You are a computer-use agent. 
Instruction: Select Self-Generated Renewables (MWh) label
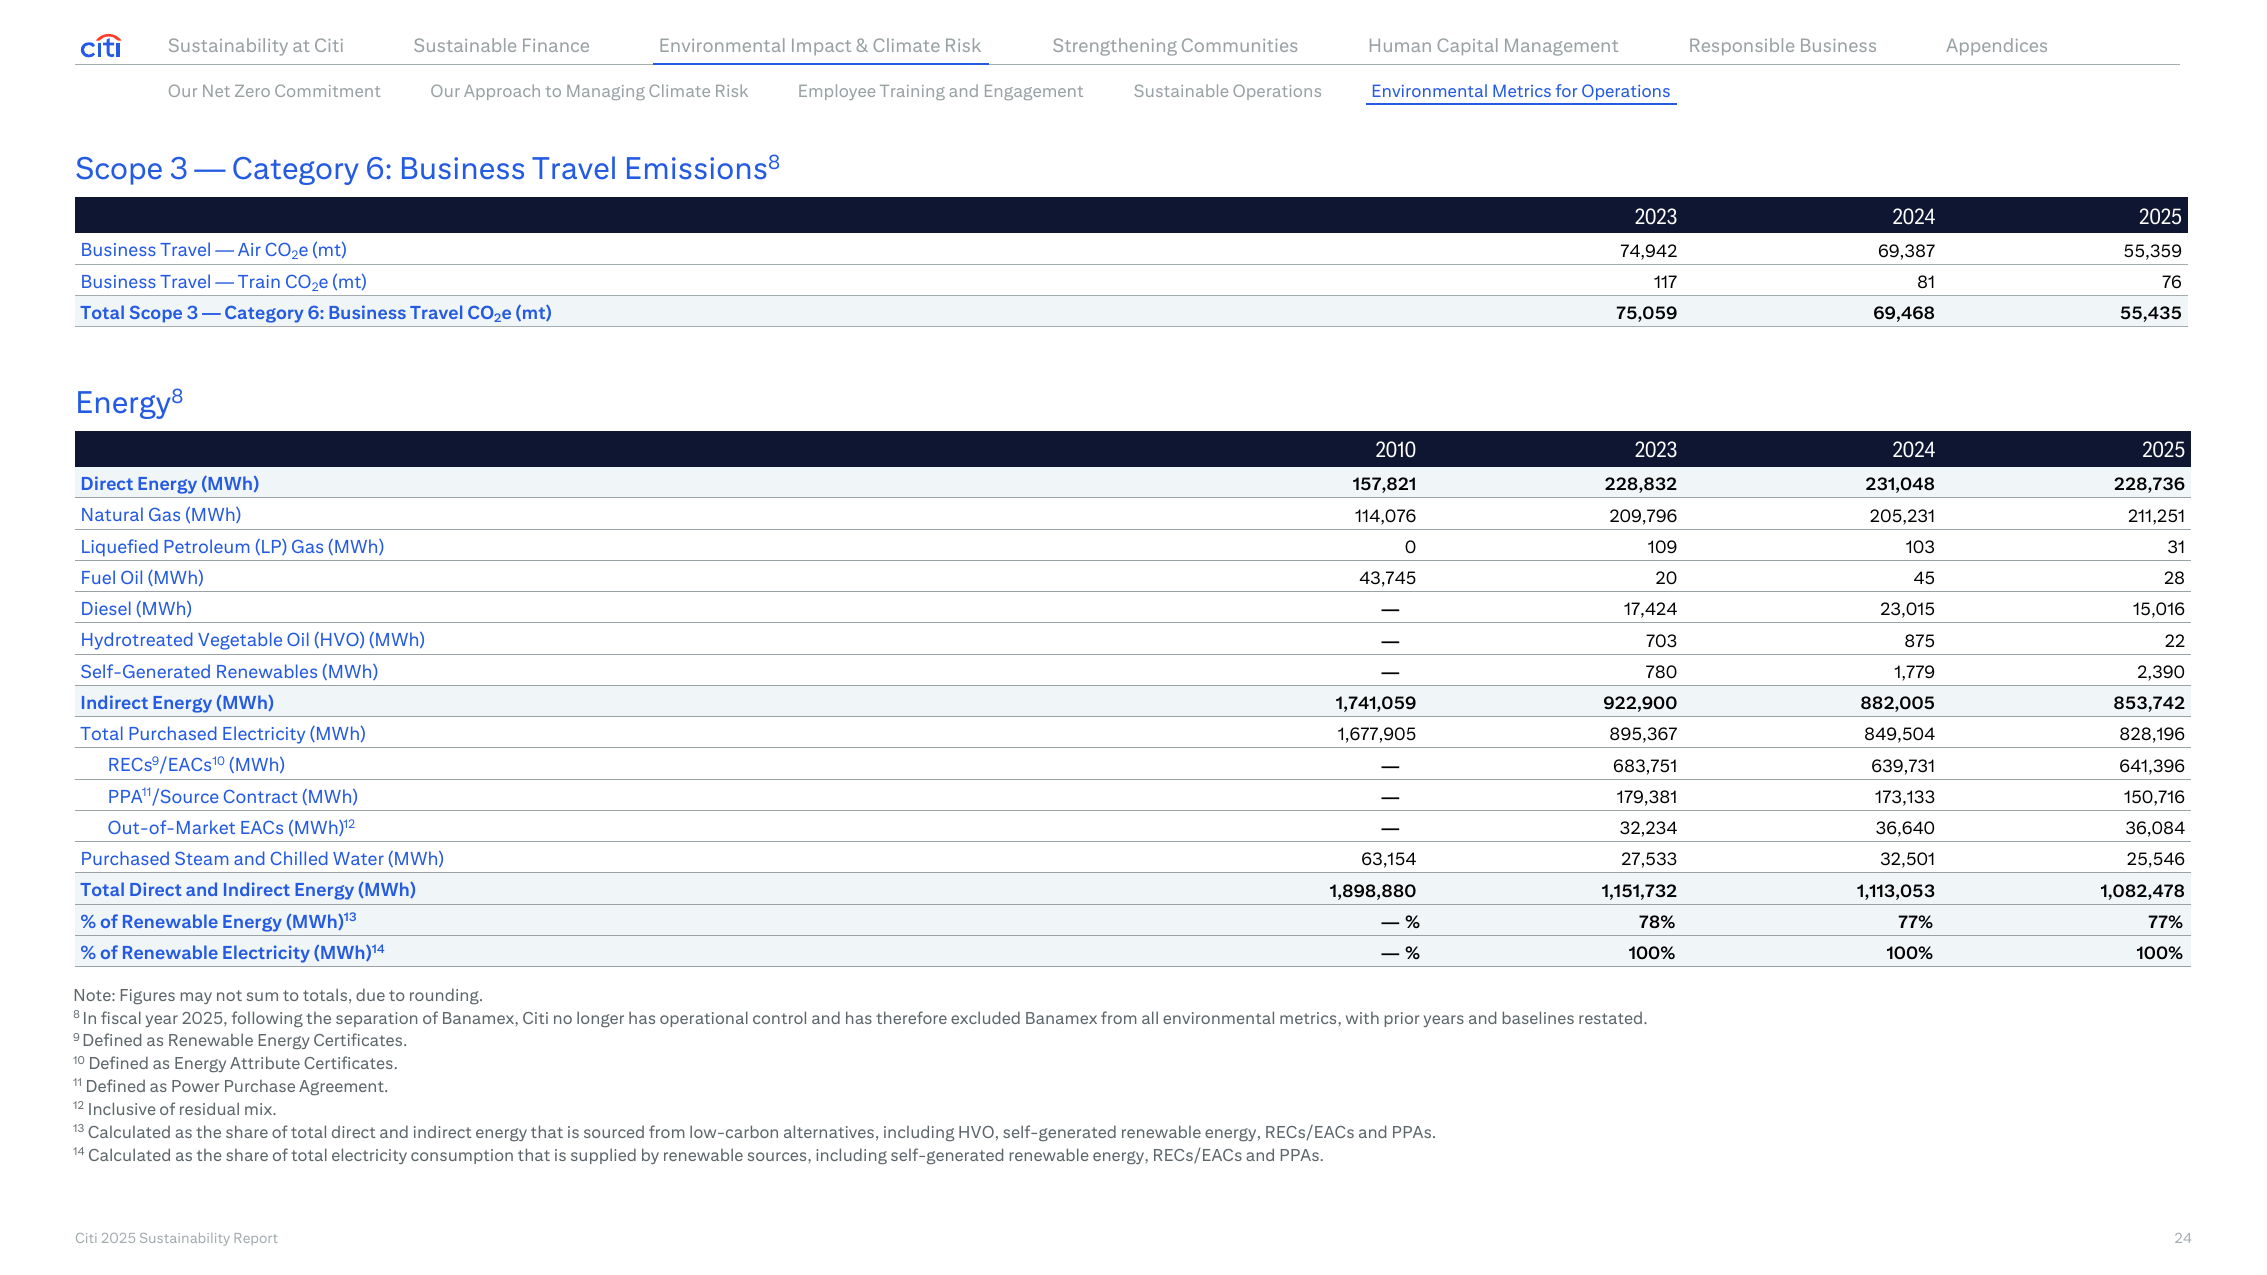[229, 672]
